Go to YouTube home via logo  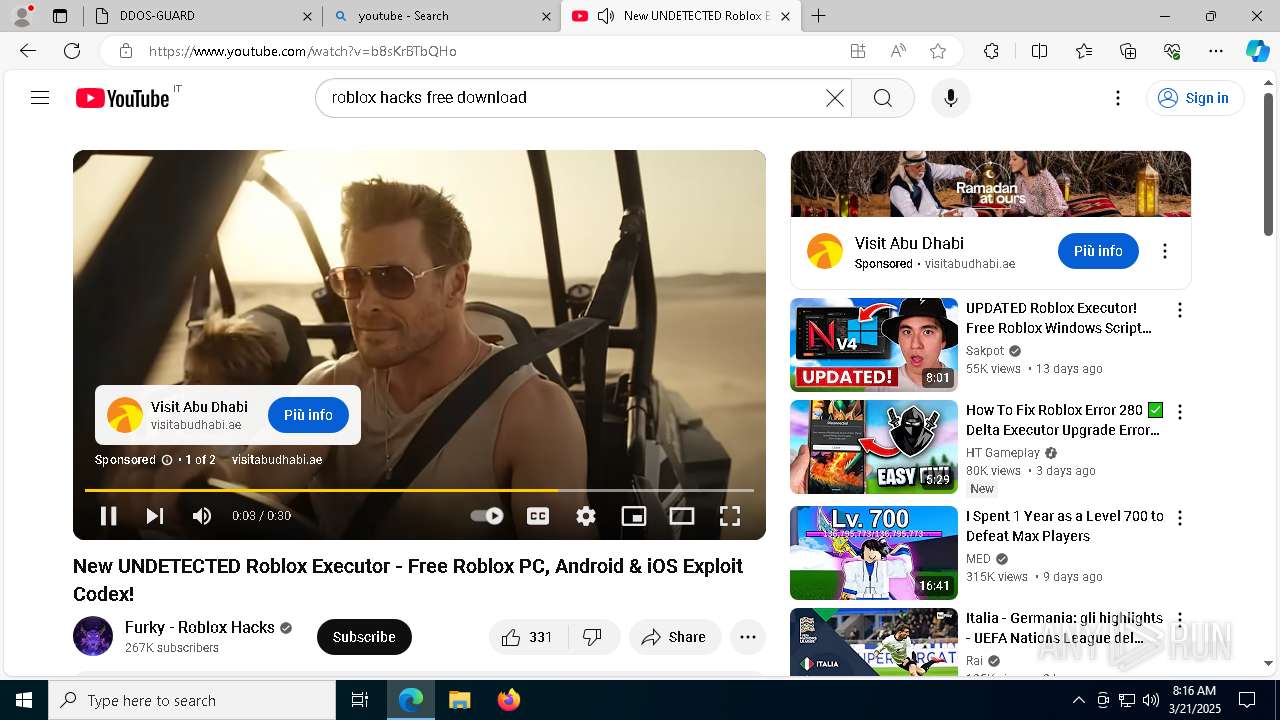point(122,98)
